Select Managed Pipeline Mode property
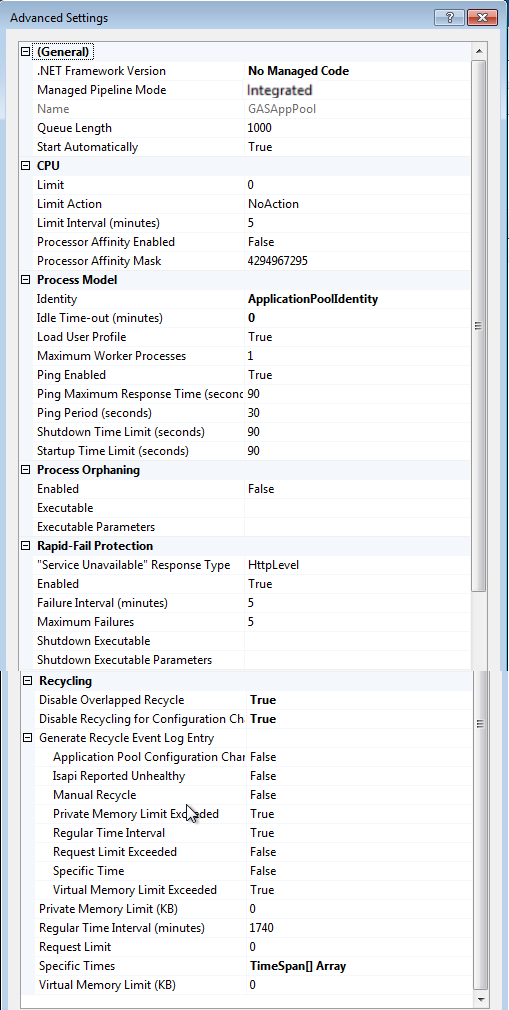 tap(101, 90)
